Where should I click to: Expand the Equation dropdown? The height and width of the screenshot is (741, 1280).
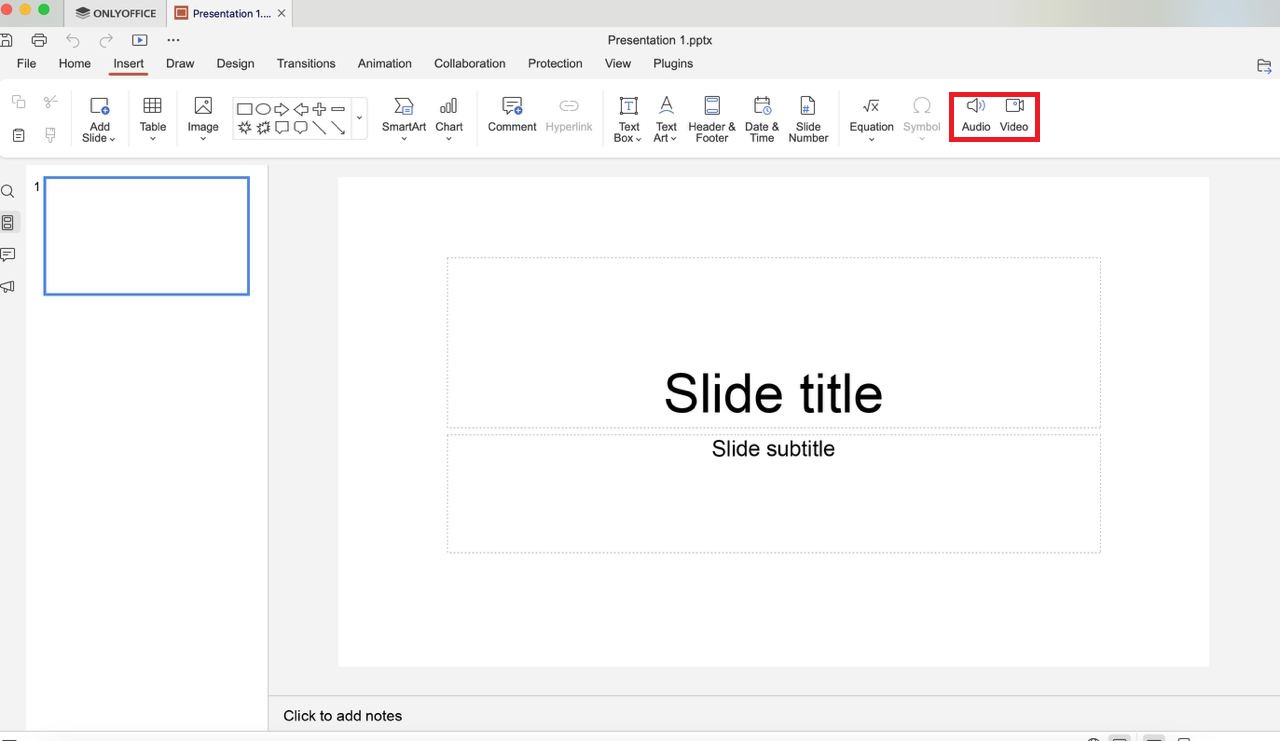coord(871,118)
